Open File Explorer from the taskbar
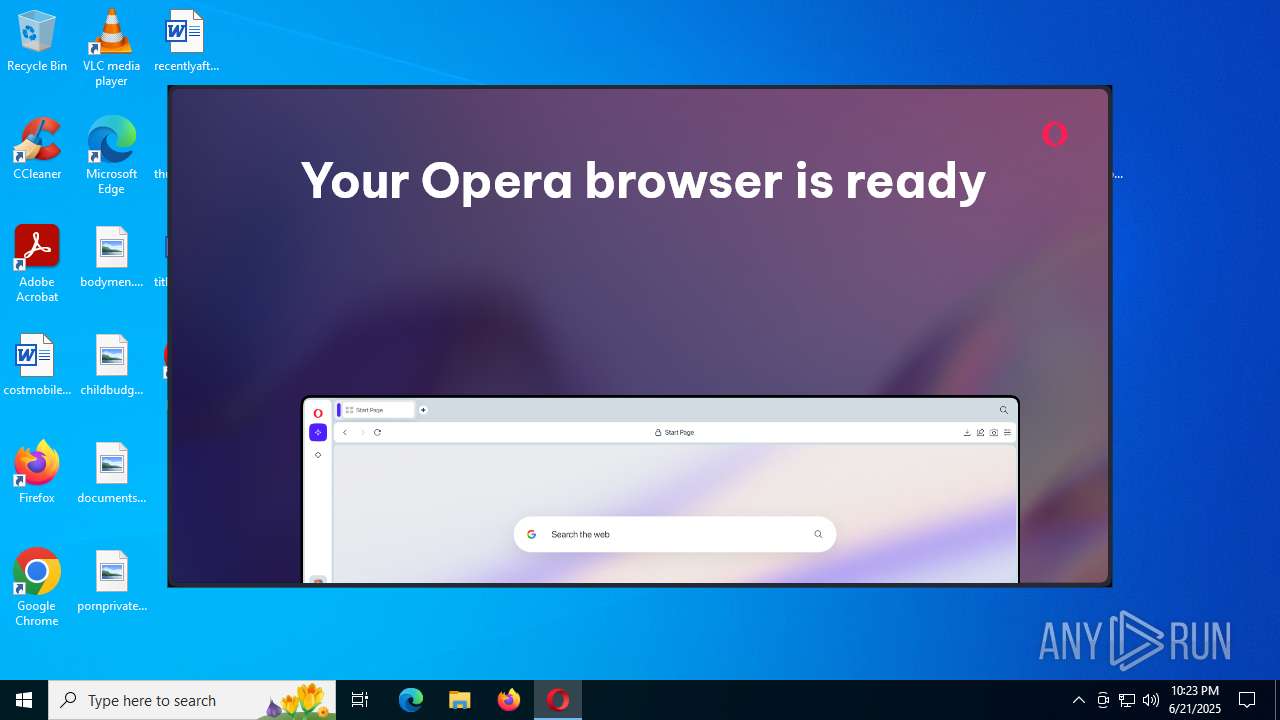The width and height of the screenshot is (1280, 720). (459, 700)
